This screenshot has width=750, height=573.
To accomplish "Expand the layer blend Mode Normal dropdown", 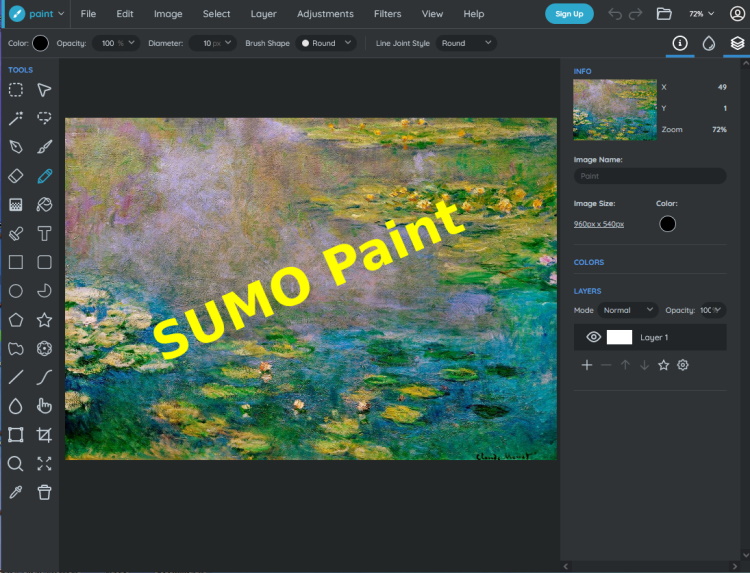I will pos(628,310).
